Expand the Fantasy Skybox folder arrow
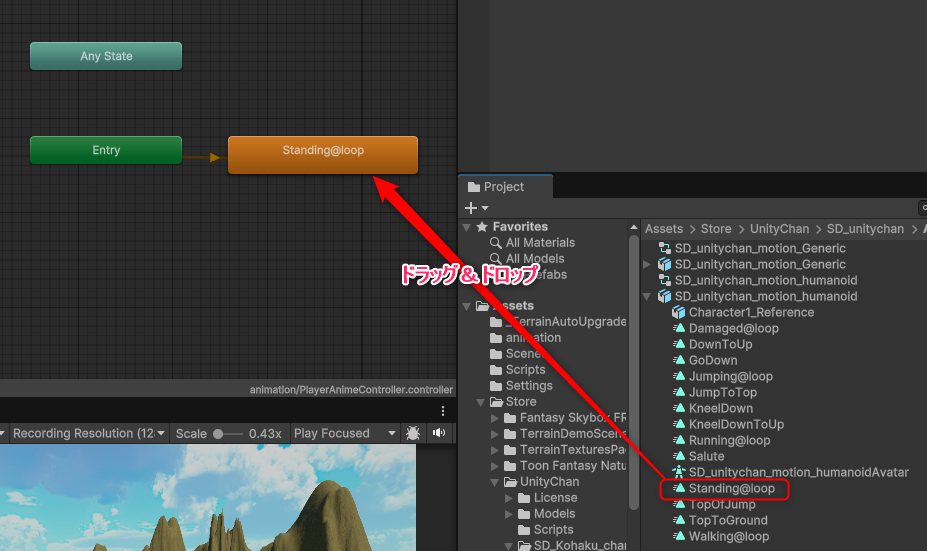Screen dimensions: 927x551 tap(495, 418)
